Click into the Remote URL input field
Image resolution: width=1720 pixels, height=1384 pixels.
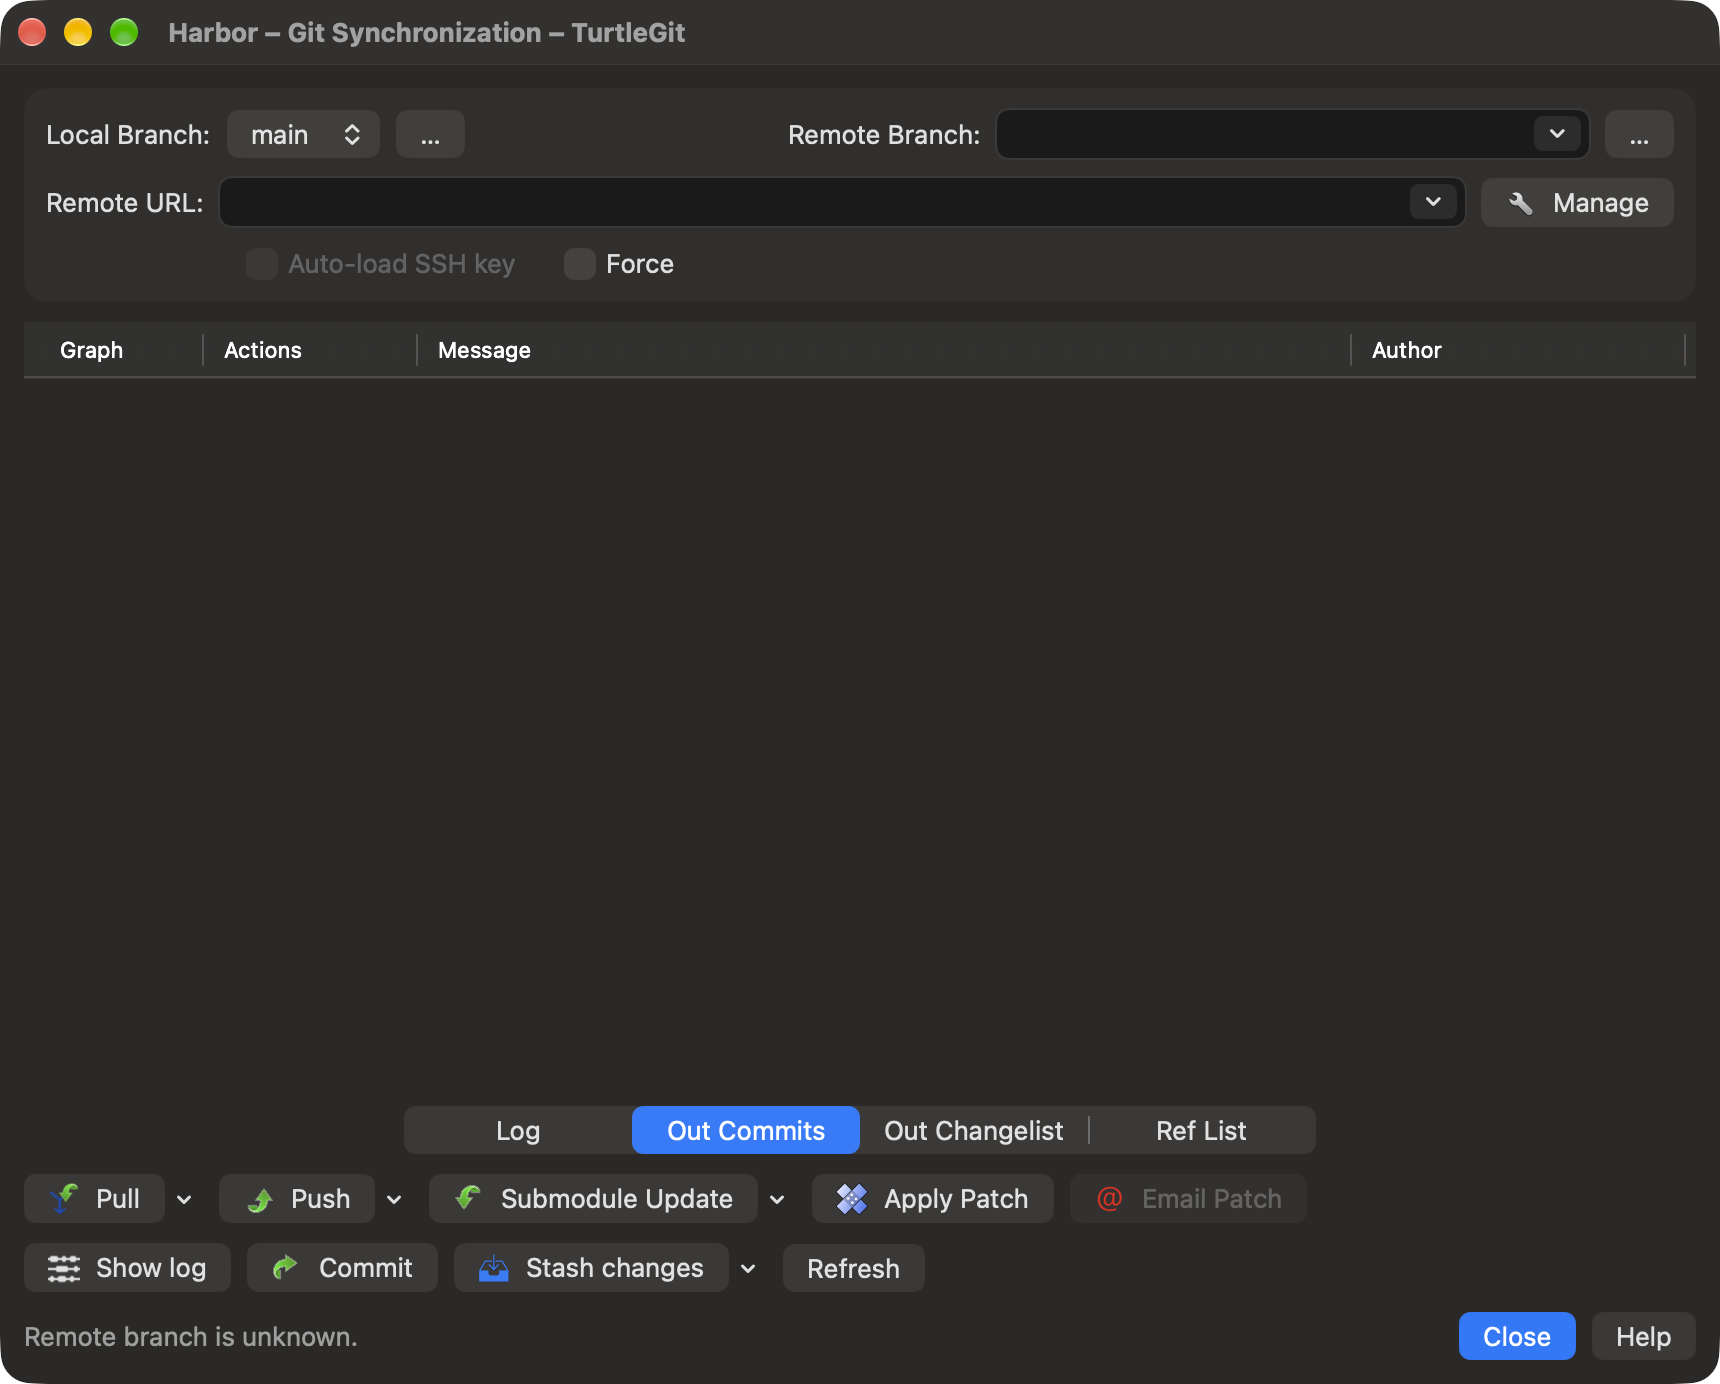[814, 202]
